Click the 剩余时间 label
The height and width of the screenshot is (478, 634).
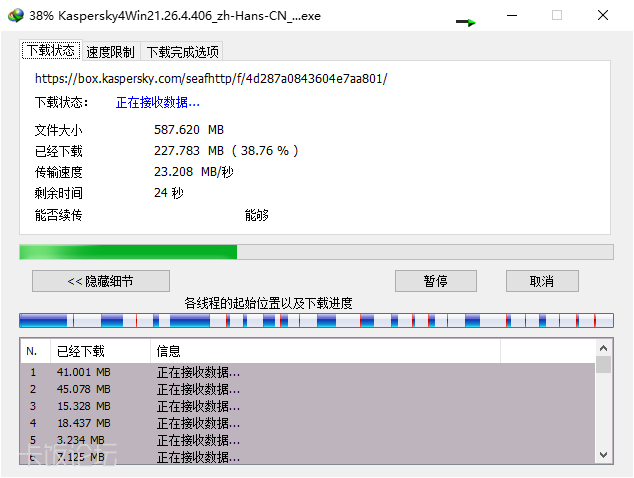click(59, 193)
